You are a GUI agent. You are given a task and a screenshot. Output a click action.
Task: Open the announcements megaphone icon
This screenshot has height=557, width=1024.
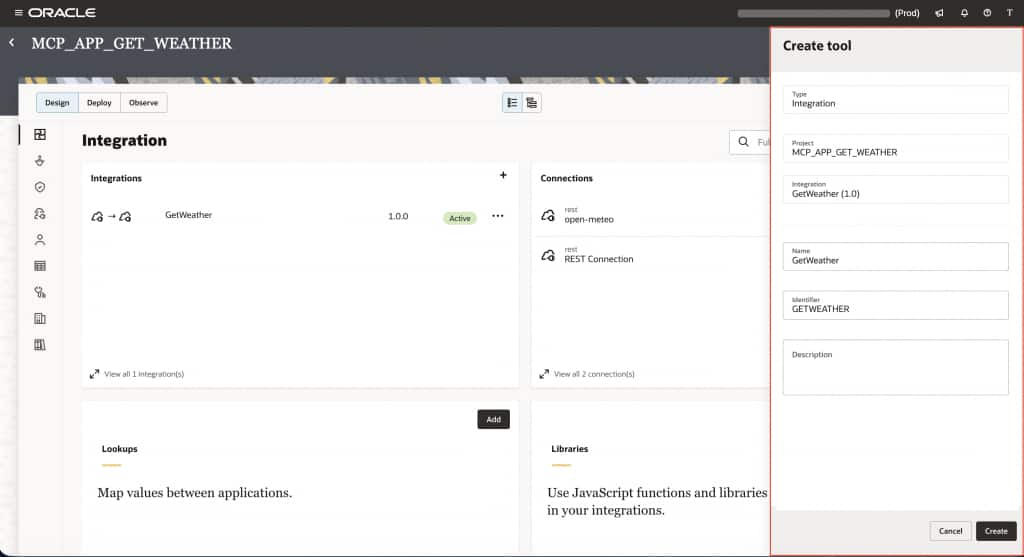point(939,12)
